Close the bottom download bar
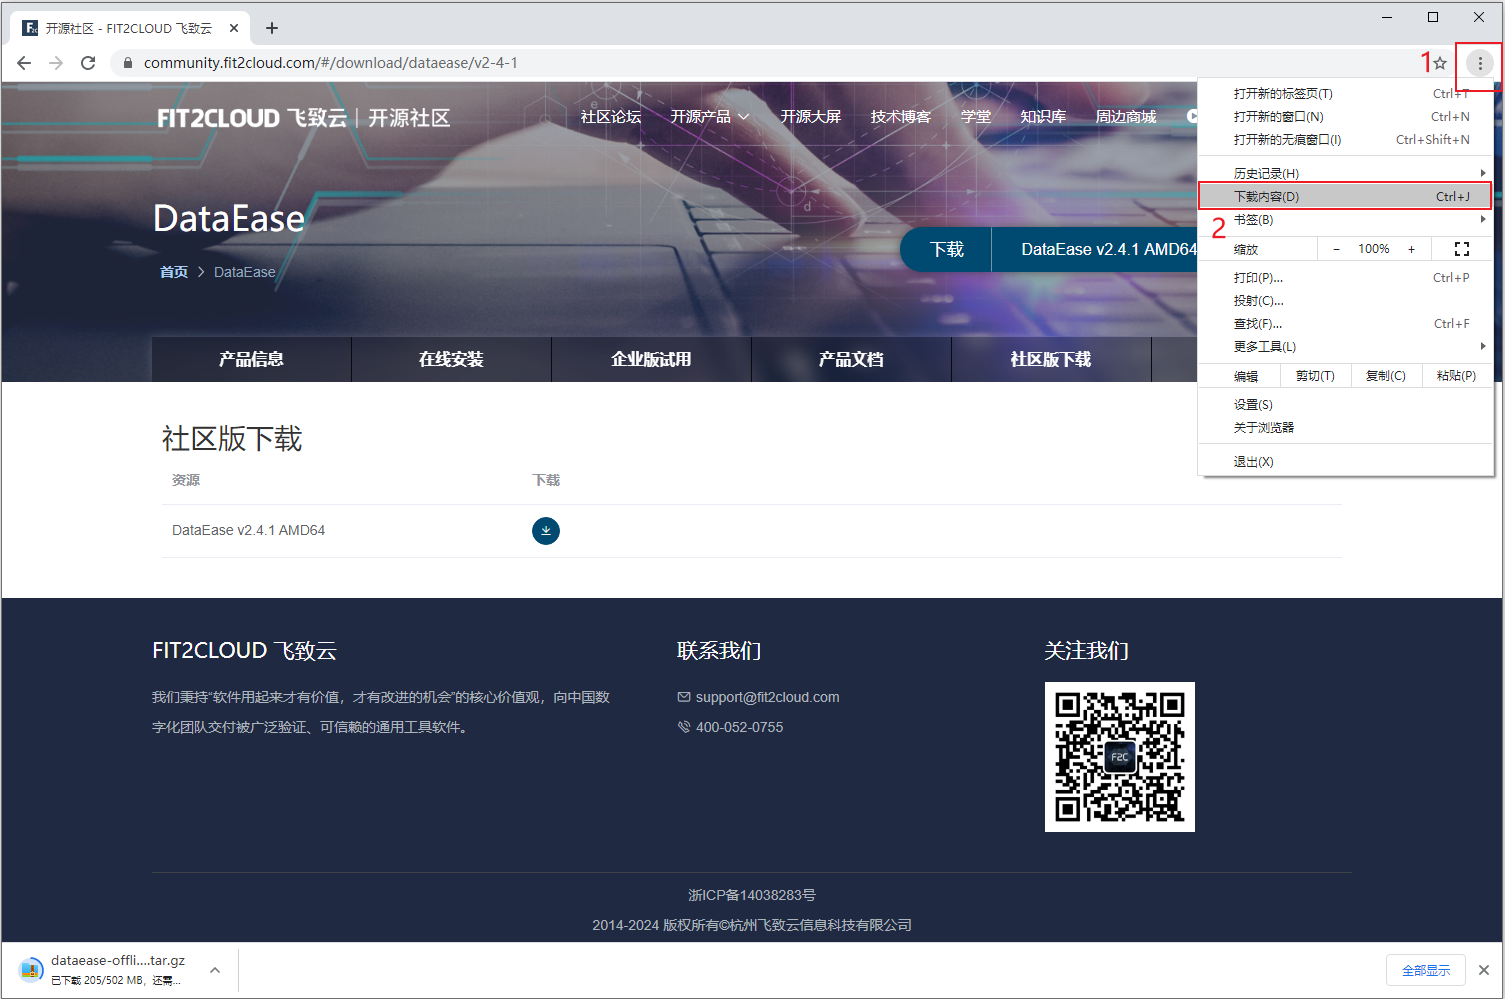 pyautogui.click(x=1484, y=970)
